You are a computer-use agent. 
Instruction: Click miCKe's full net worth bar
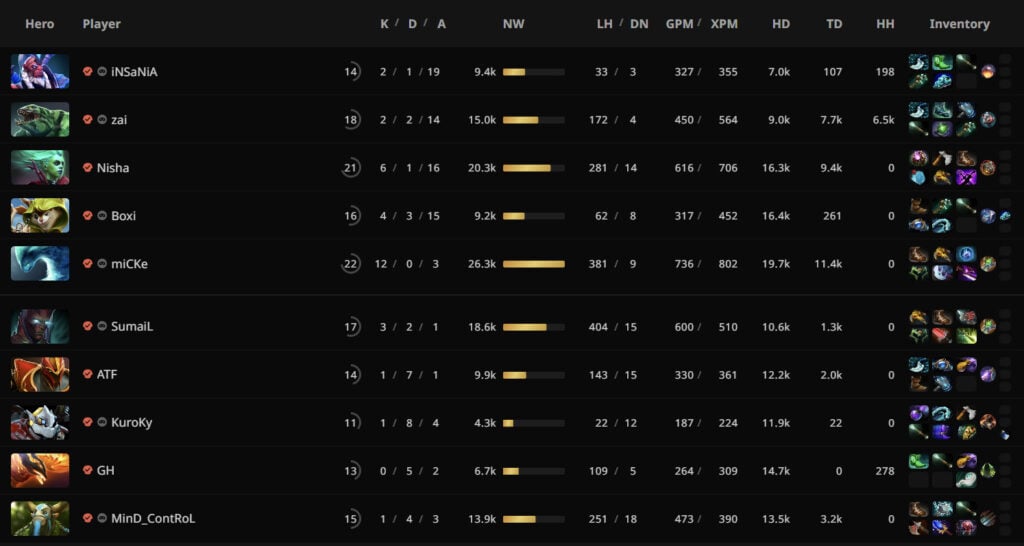533,264
